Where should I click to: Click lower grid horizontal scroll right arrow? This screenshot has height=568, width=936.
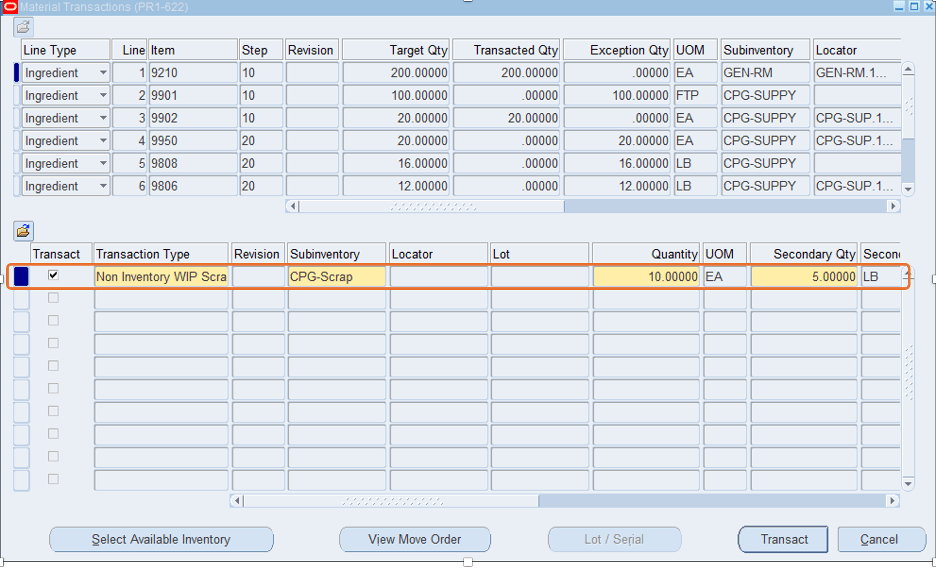coord(893,501)
